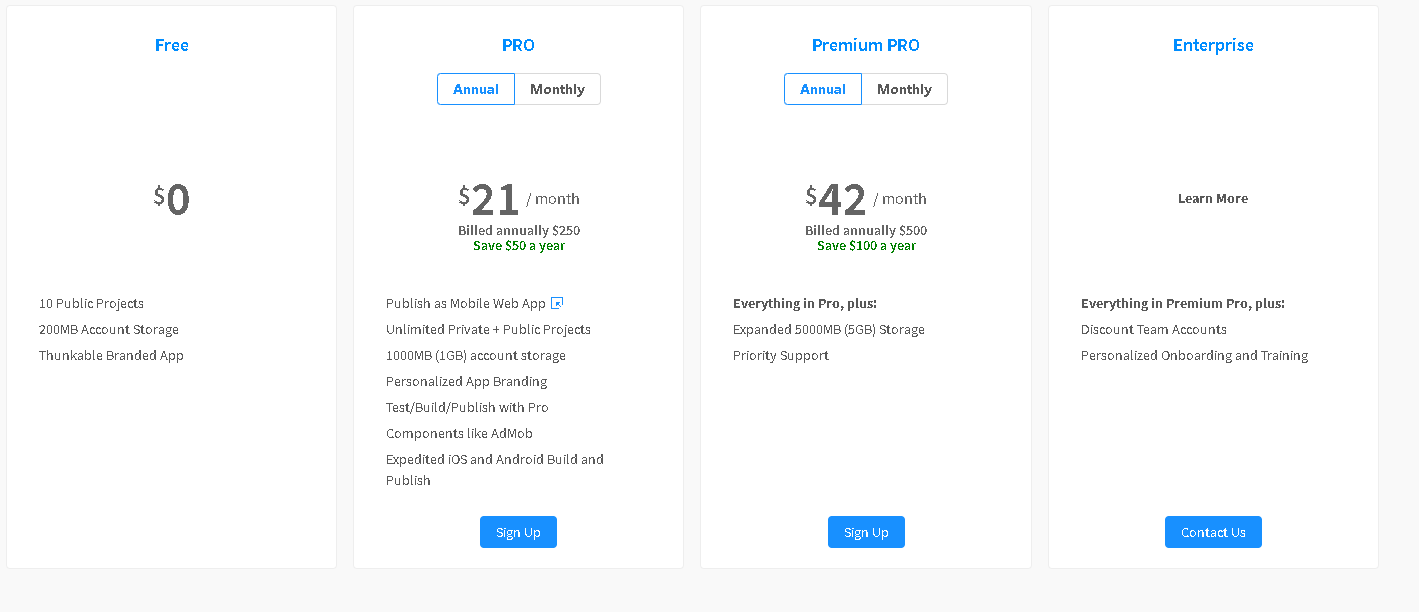
Task: Switch the PRO plan to Monthly billing
Action: tap(557, 89)
